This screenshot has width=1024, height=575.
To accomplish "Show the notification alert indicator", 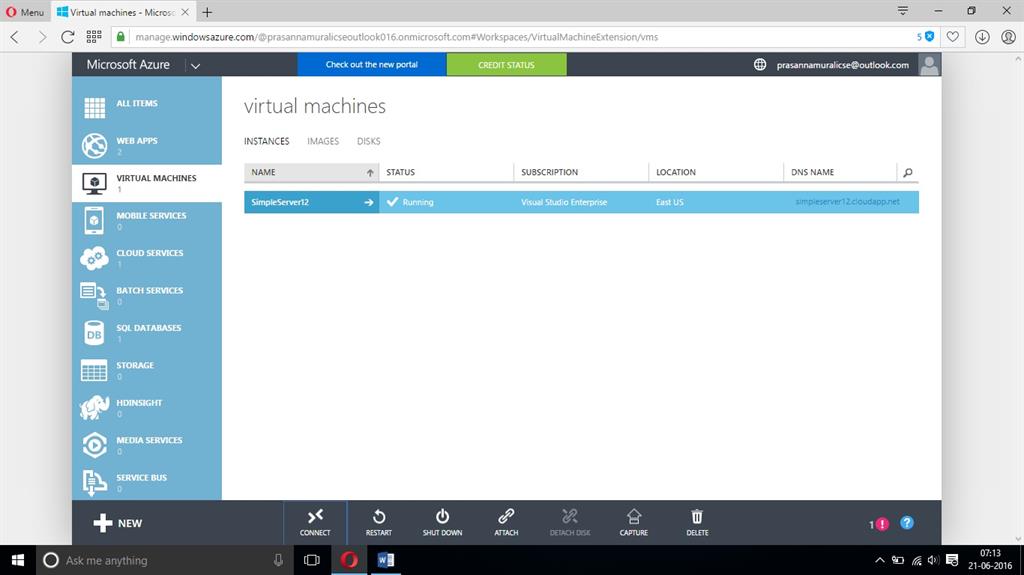I will (878, 524).
